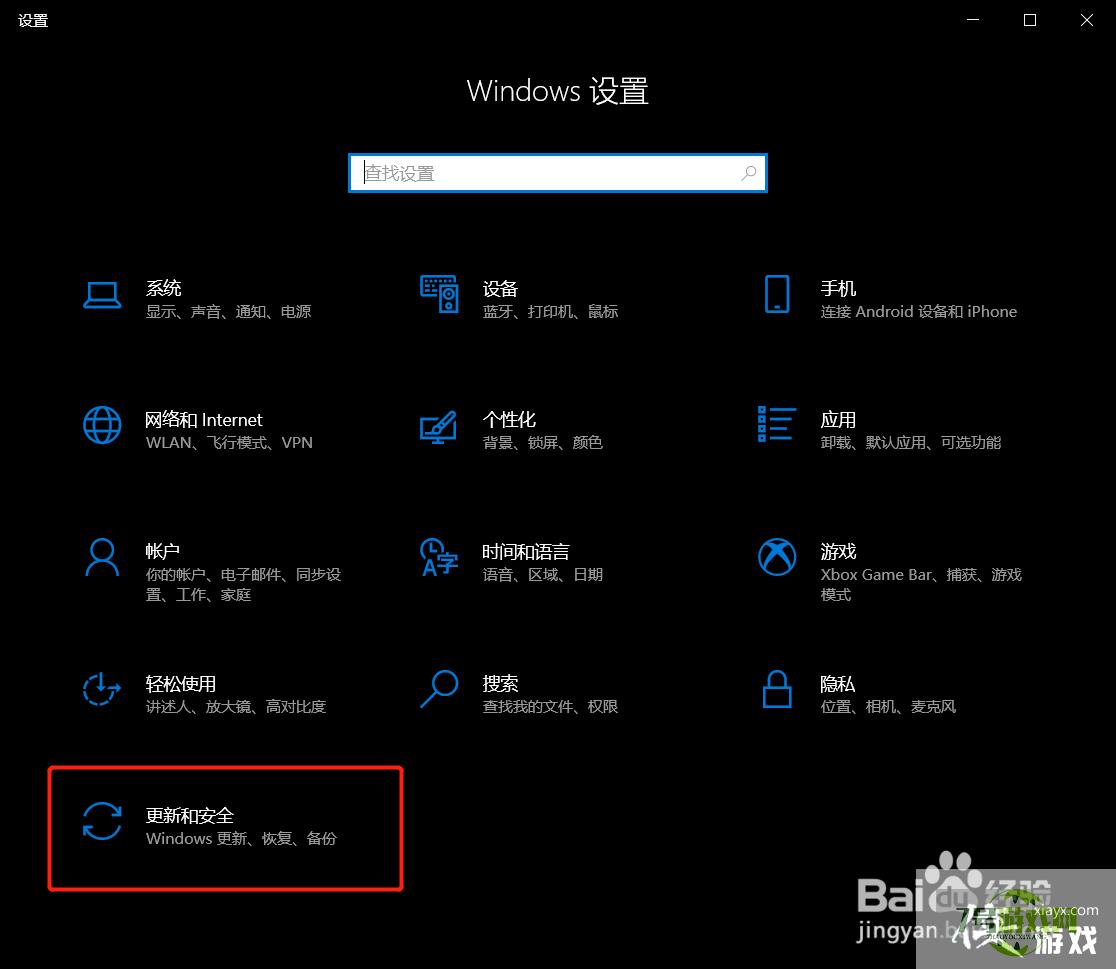Minimize the 设置 window
The height and width of the screenshot is (969, 1116).
(973, 20)
